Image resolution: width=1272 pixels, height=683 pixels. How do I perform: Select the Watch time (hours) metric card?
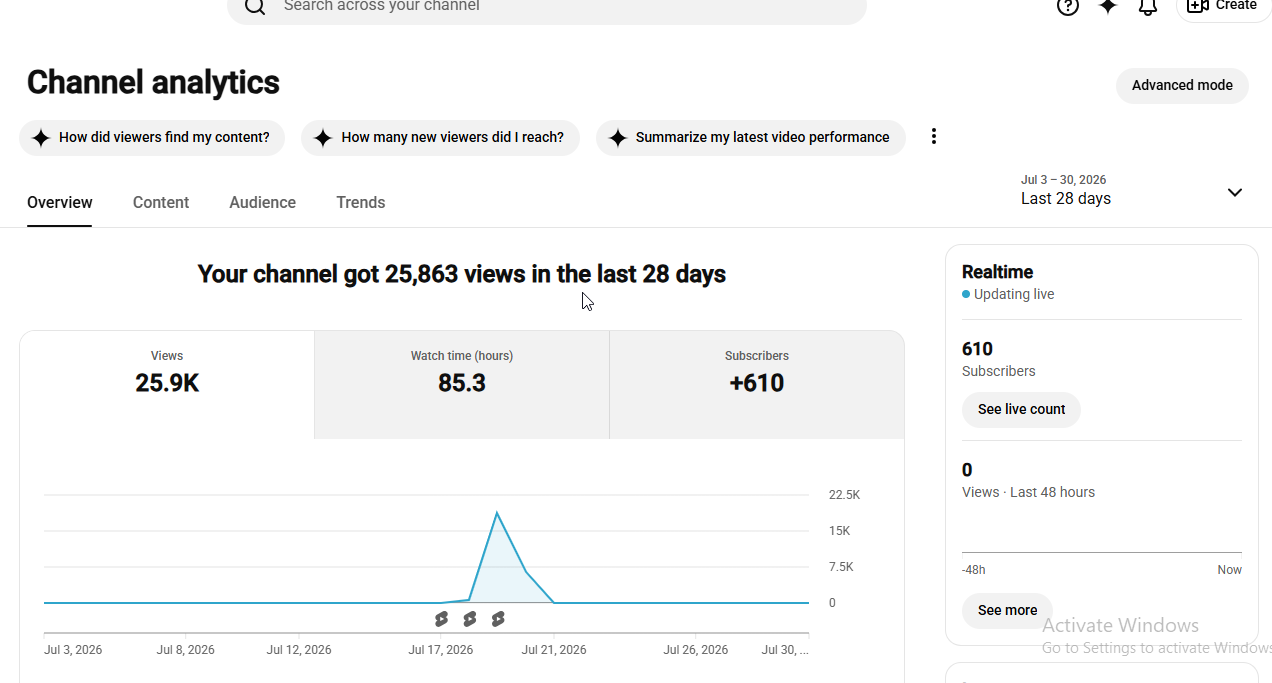[x=462, y=385]
